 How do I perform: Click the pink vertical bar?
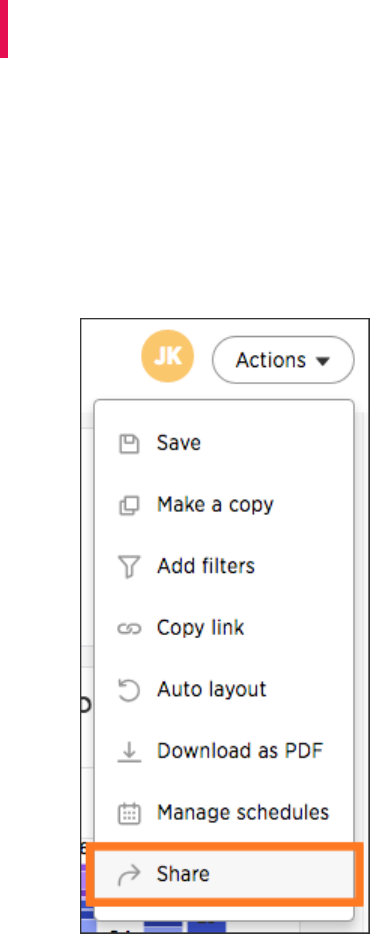tap(4, 29)
